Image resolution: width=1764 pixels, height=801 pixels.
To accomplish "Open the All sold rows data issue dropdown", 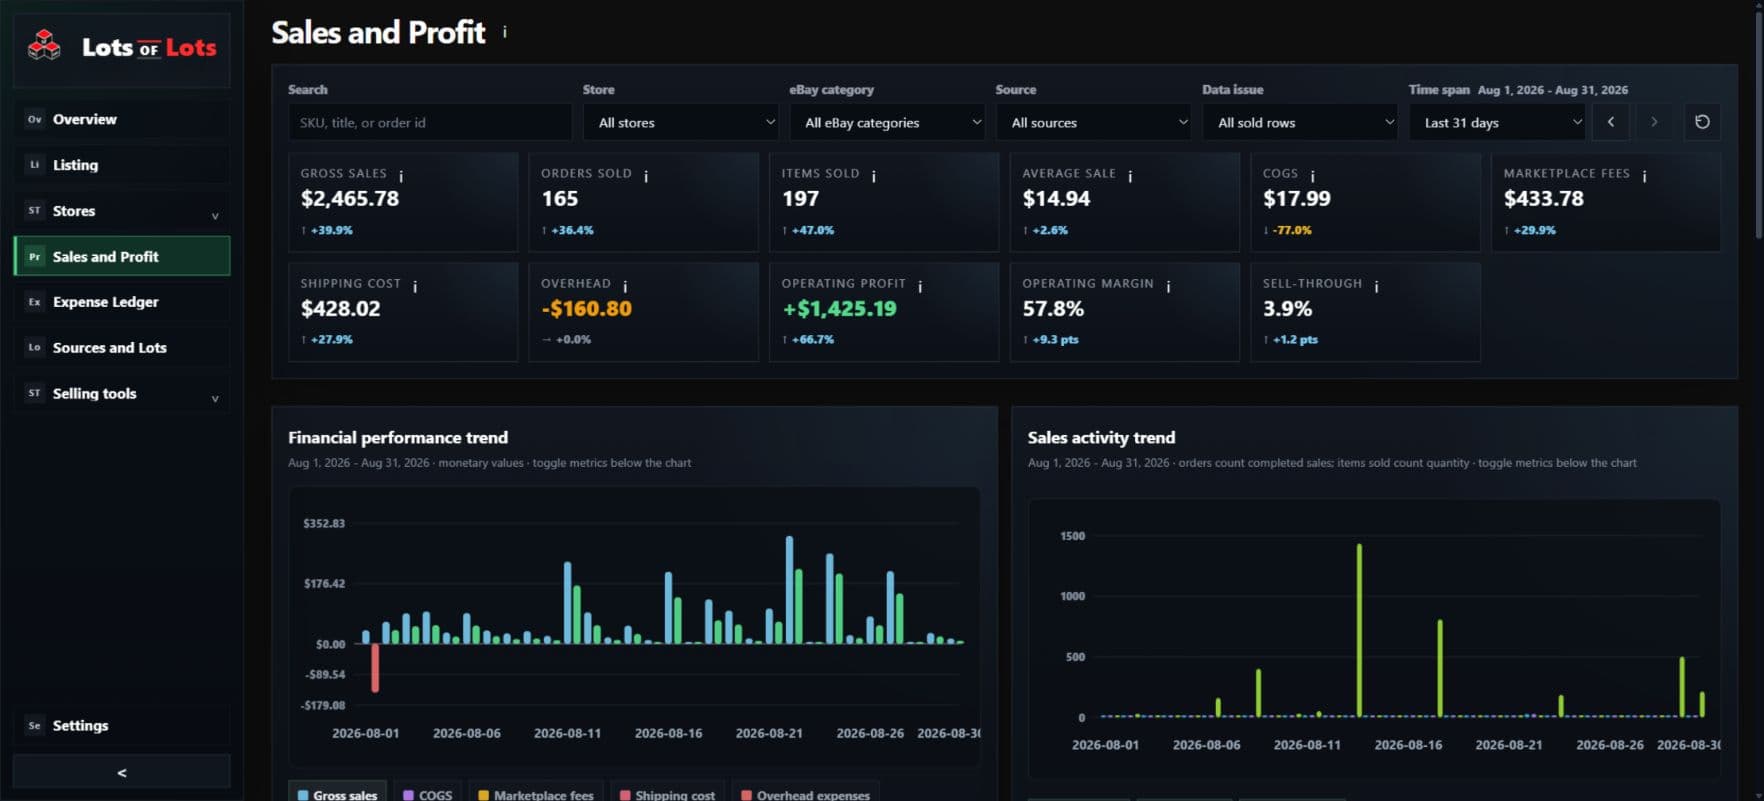I will point(1301,122).
